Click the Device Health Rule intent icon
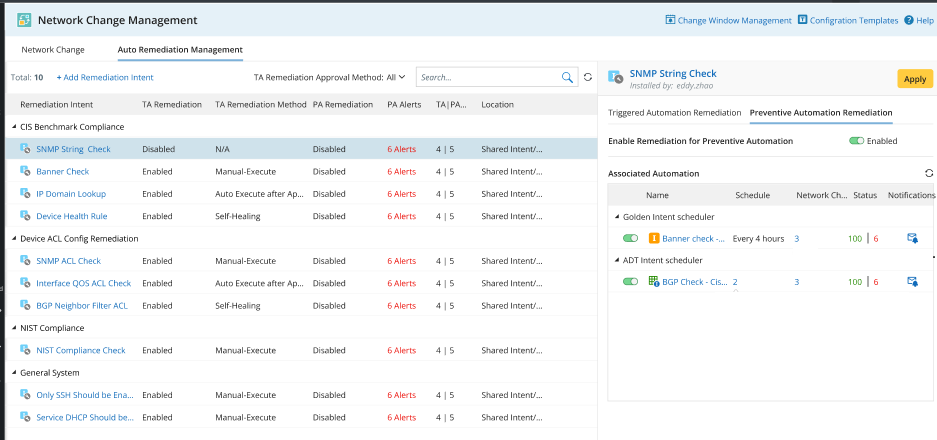This screenshot has height=440, width=937. click(24, 216)
